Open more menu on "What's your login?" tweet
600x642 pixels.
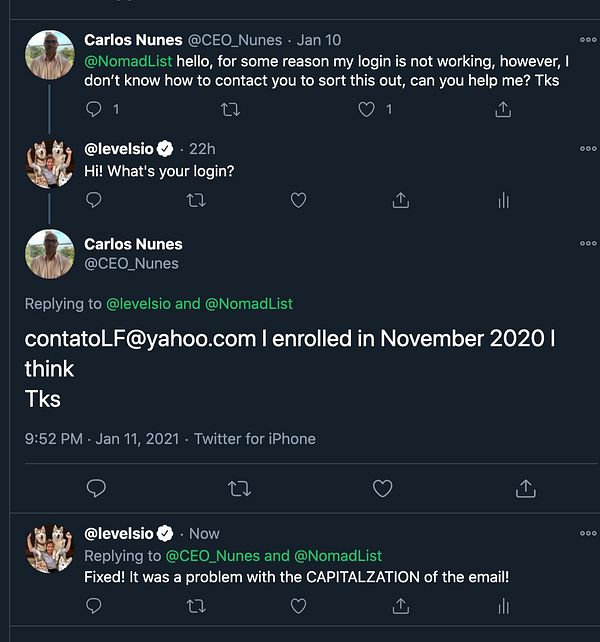coord(587,148)
